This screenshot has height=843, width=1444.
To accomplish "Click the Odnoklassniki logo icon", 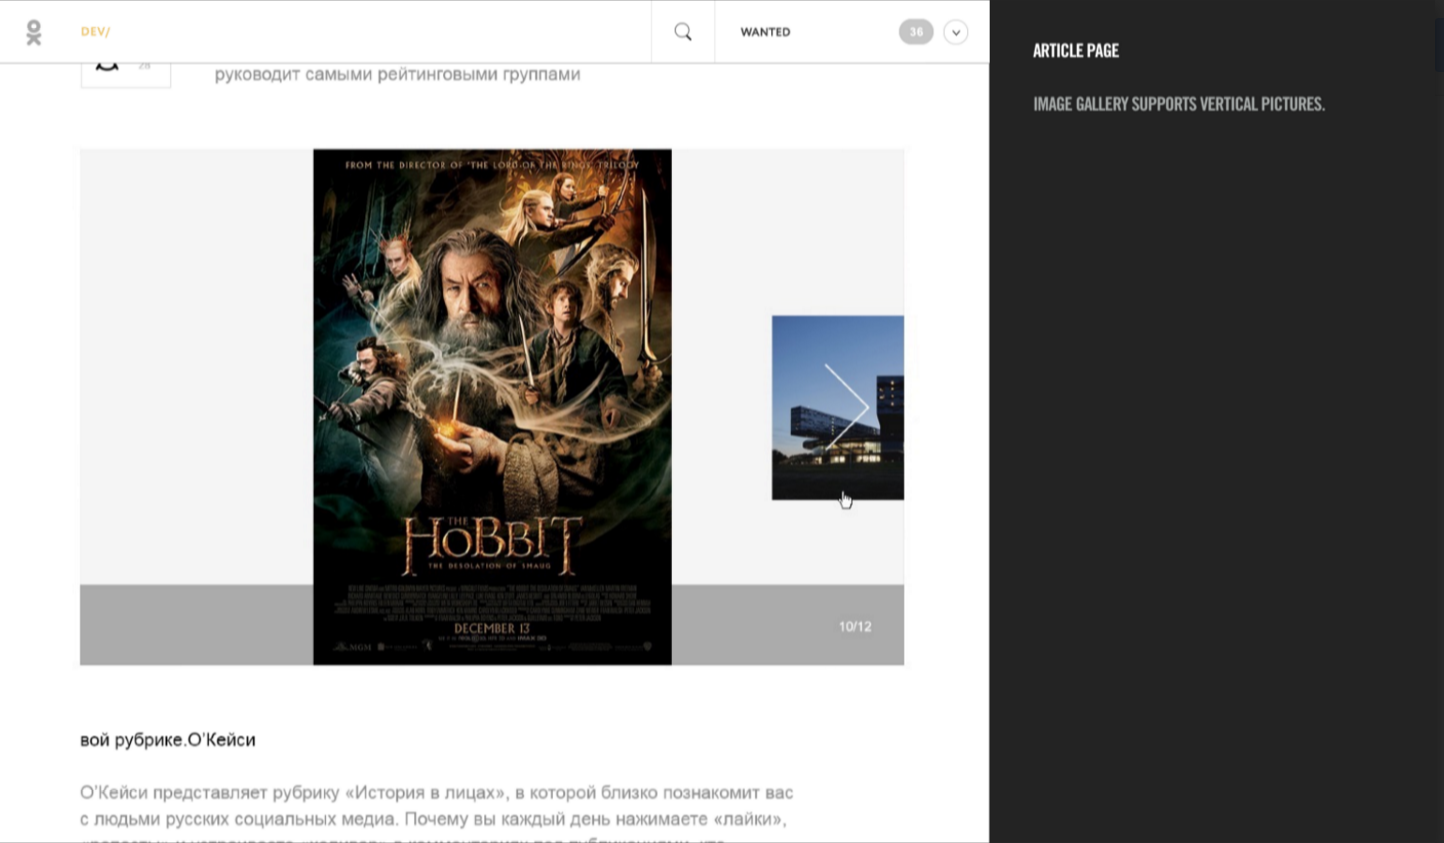I will pos(33,32).
